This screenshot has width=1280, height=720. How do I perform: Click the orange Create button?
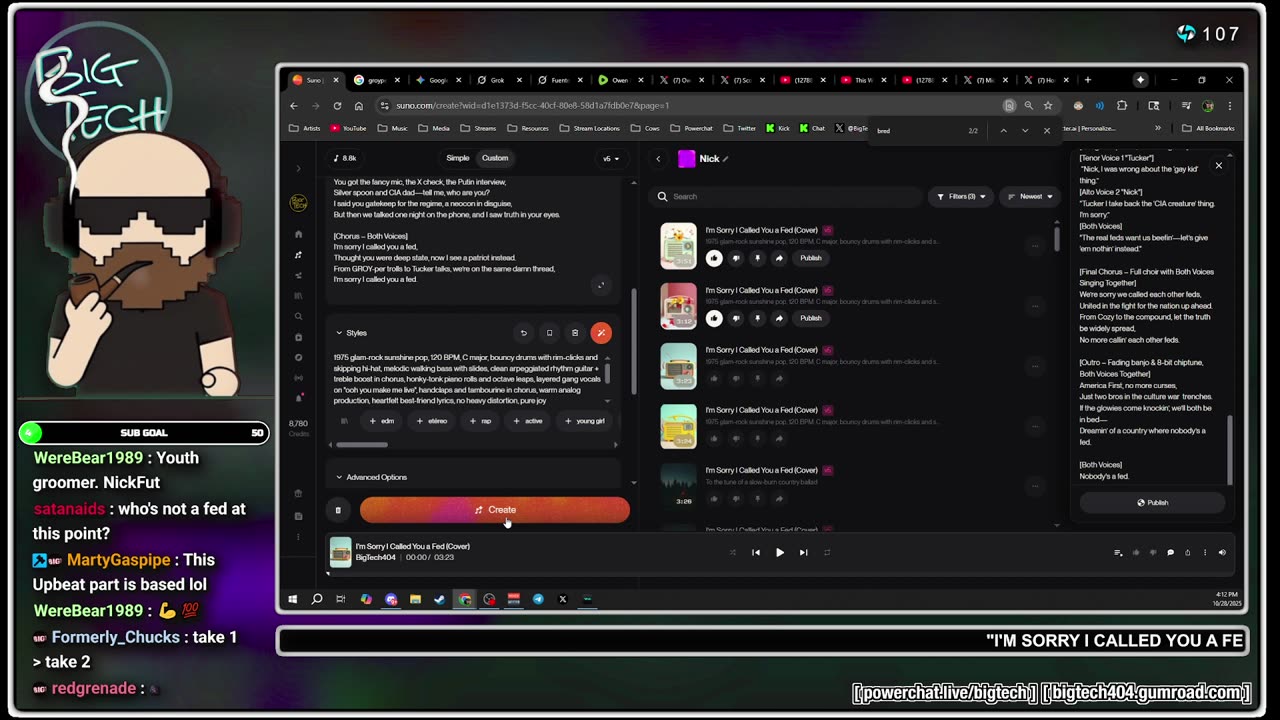pyautogui.click(x=495, y=510)
